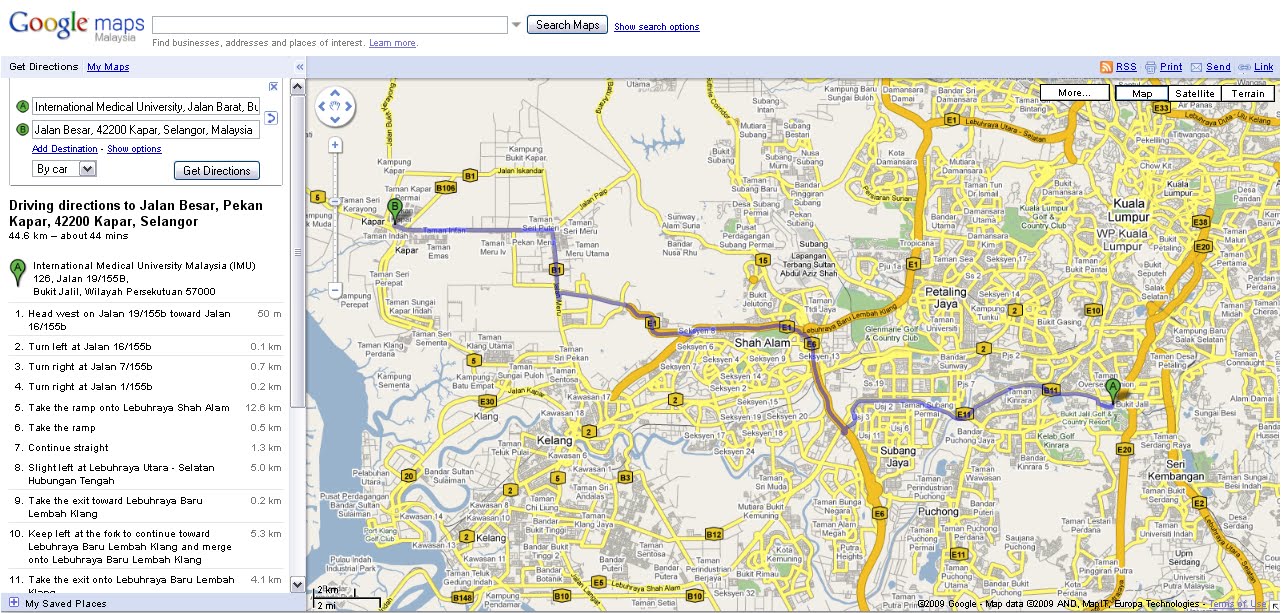Viewport: 1281px width, 613px height.
Task: Click the Get Directions button
Action: pyautogui.click(x=217, y=171)
